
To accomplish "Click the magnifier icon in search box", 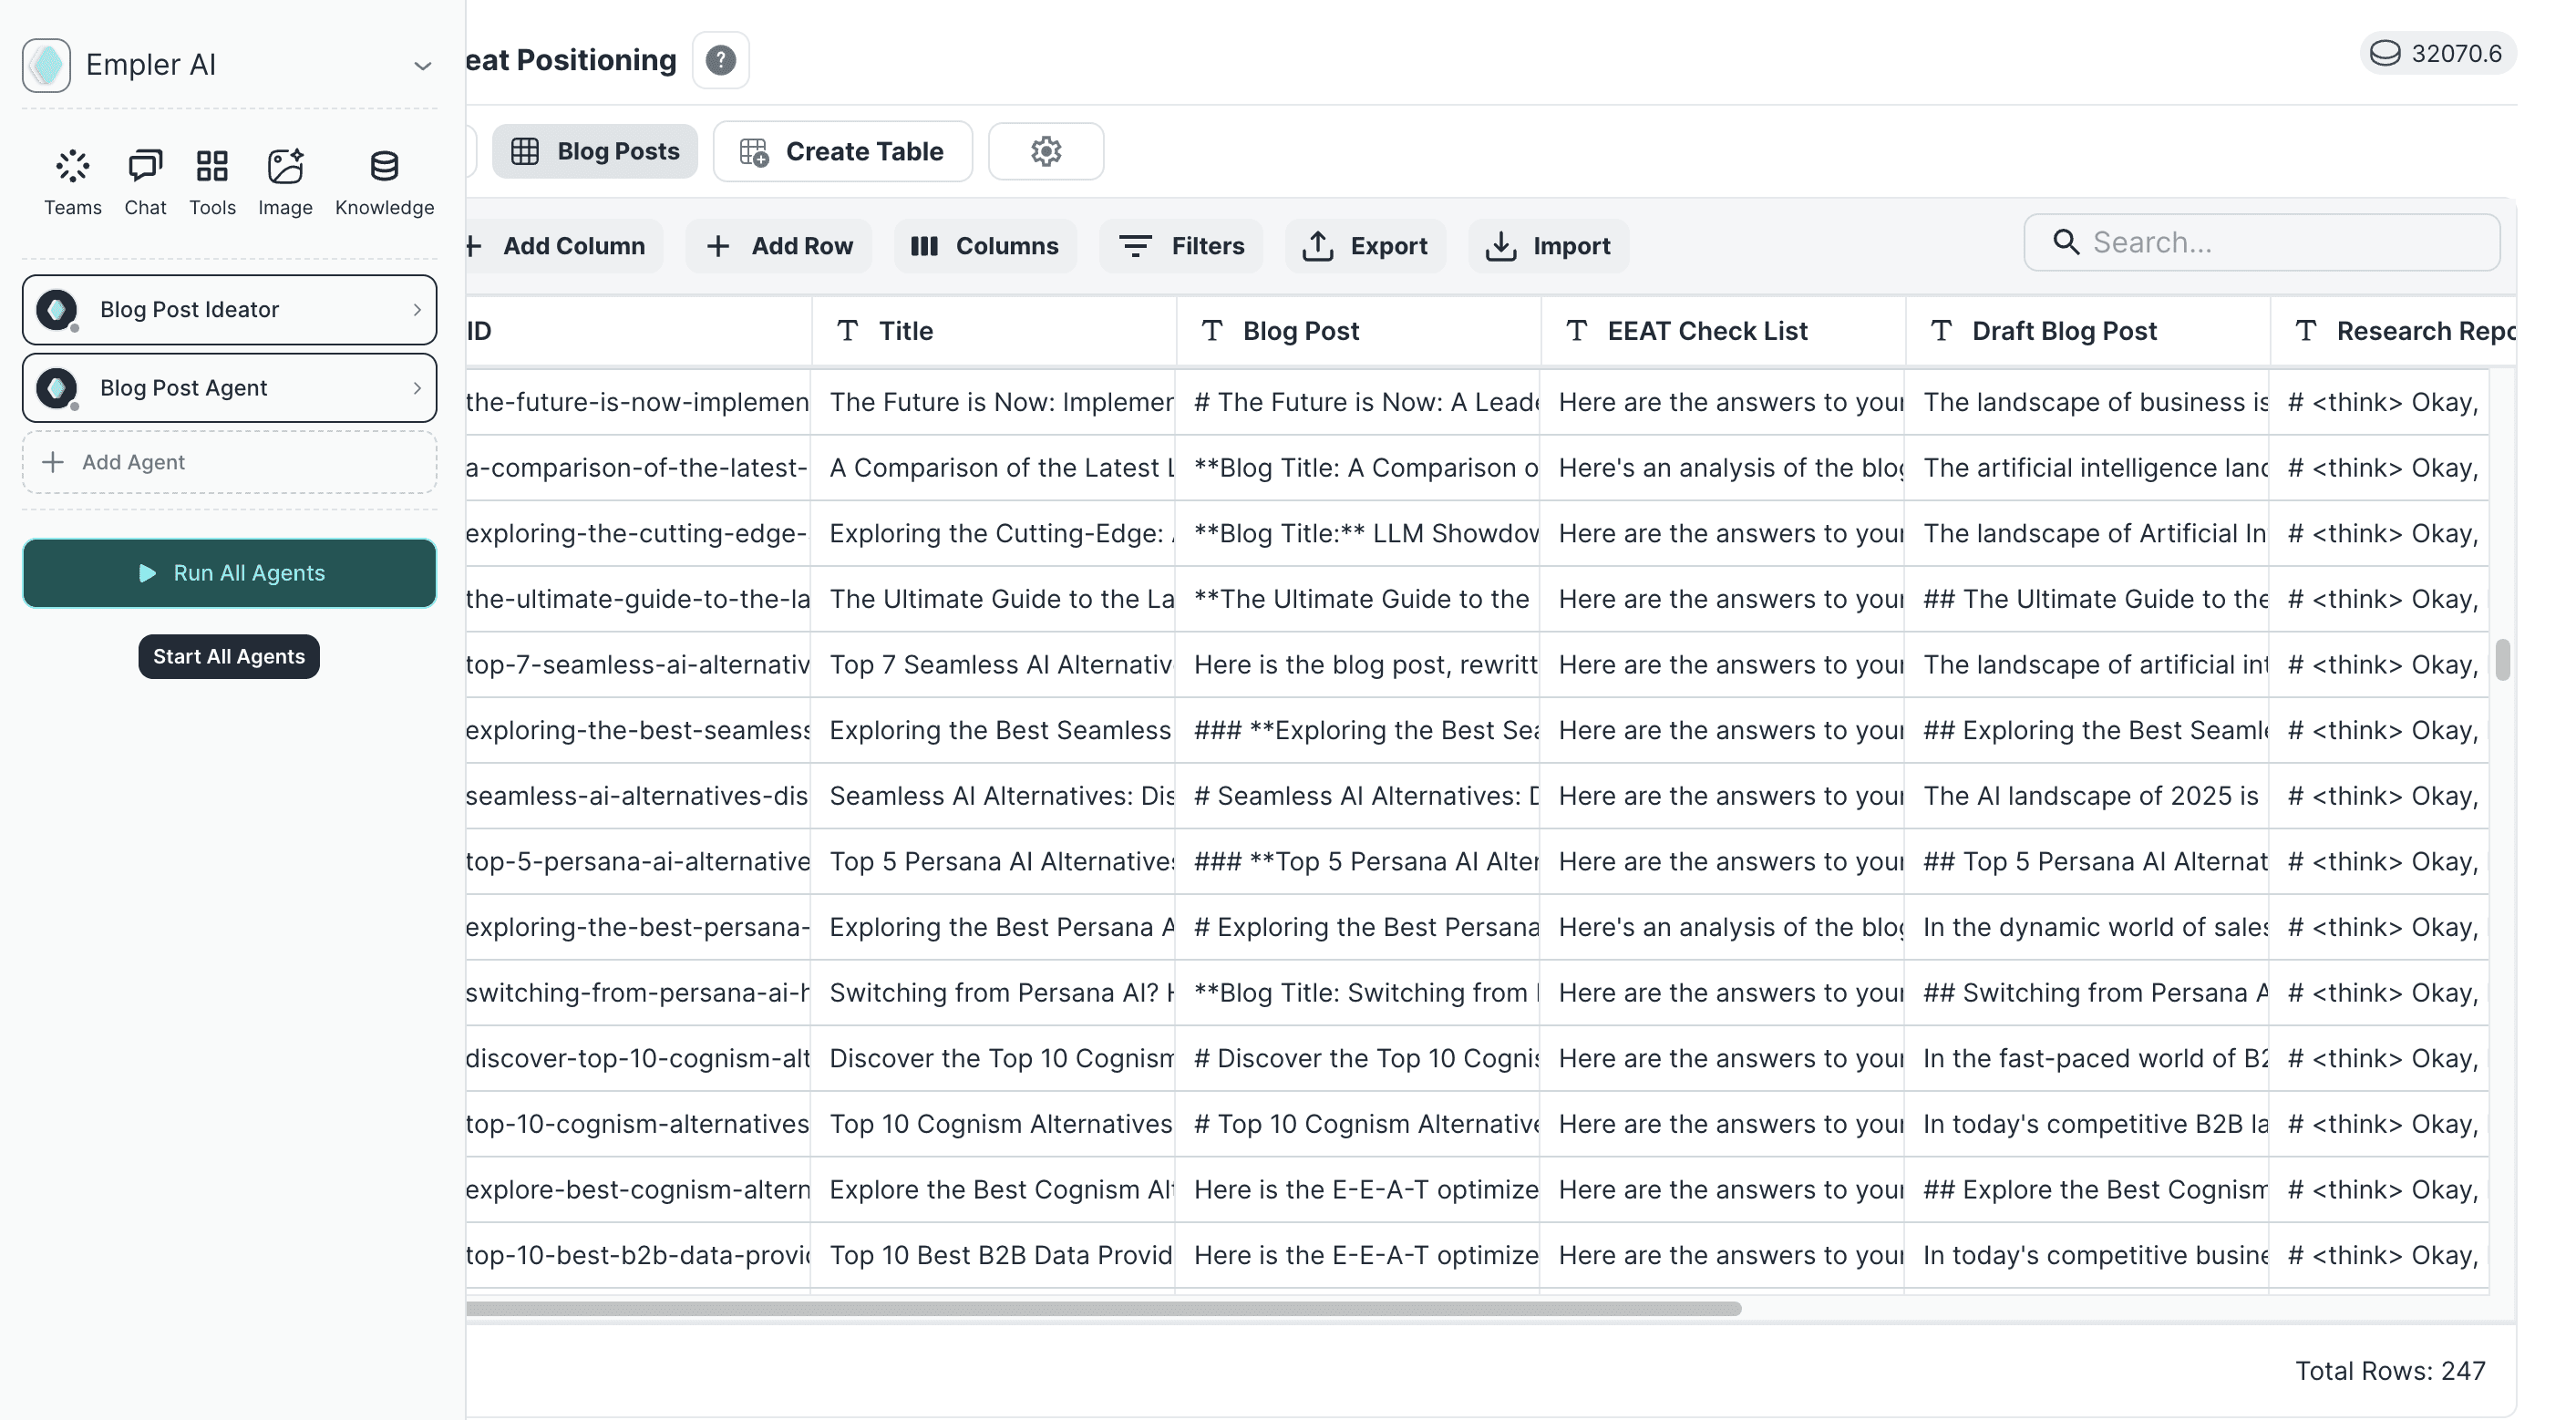I will point(2065,242).
